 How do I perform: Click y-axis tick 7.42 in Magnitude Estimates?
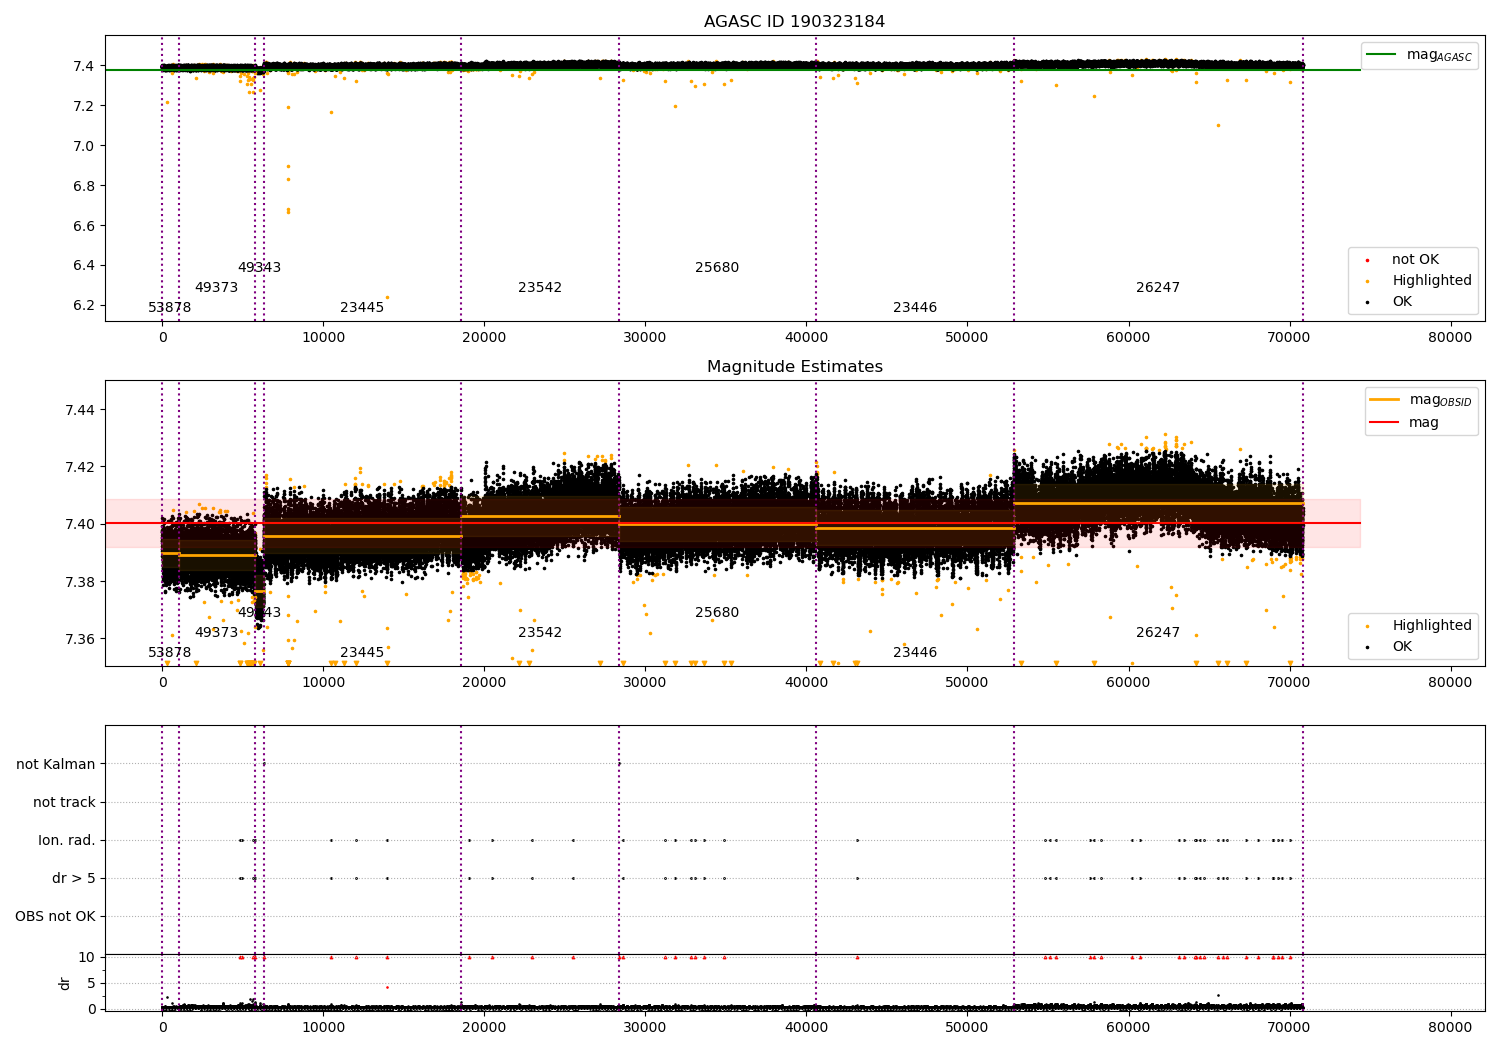81,467
